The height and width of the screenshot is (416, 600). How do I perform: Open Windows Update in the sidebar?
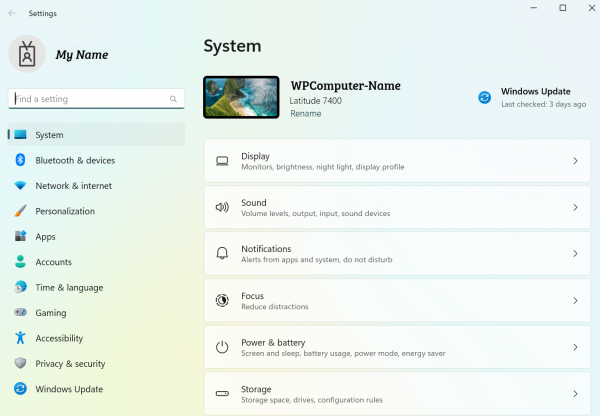click(x=68, y=389)
